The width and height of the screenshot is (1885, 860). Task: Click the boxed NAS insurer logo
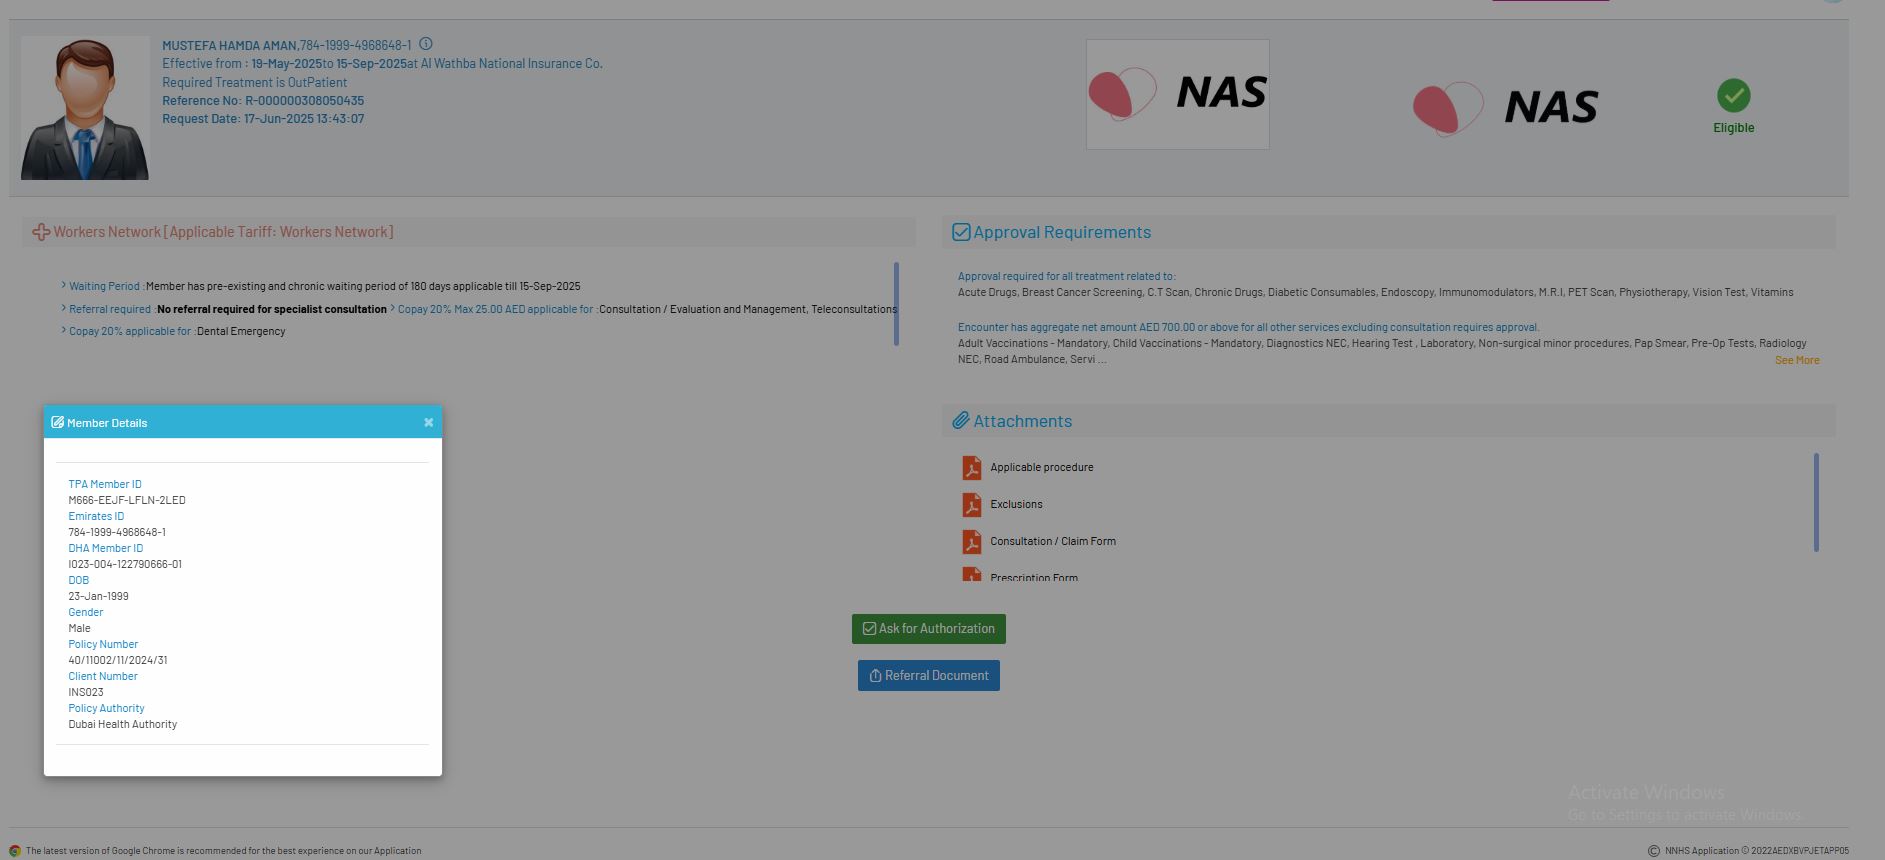[1177, 94]
